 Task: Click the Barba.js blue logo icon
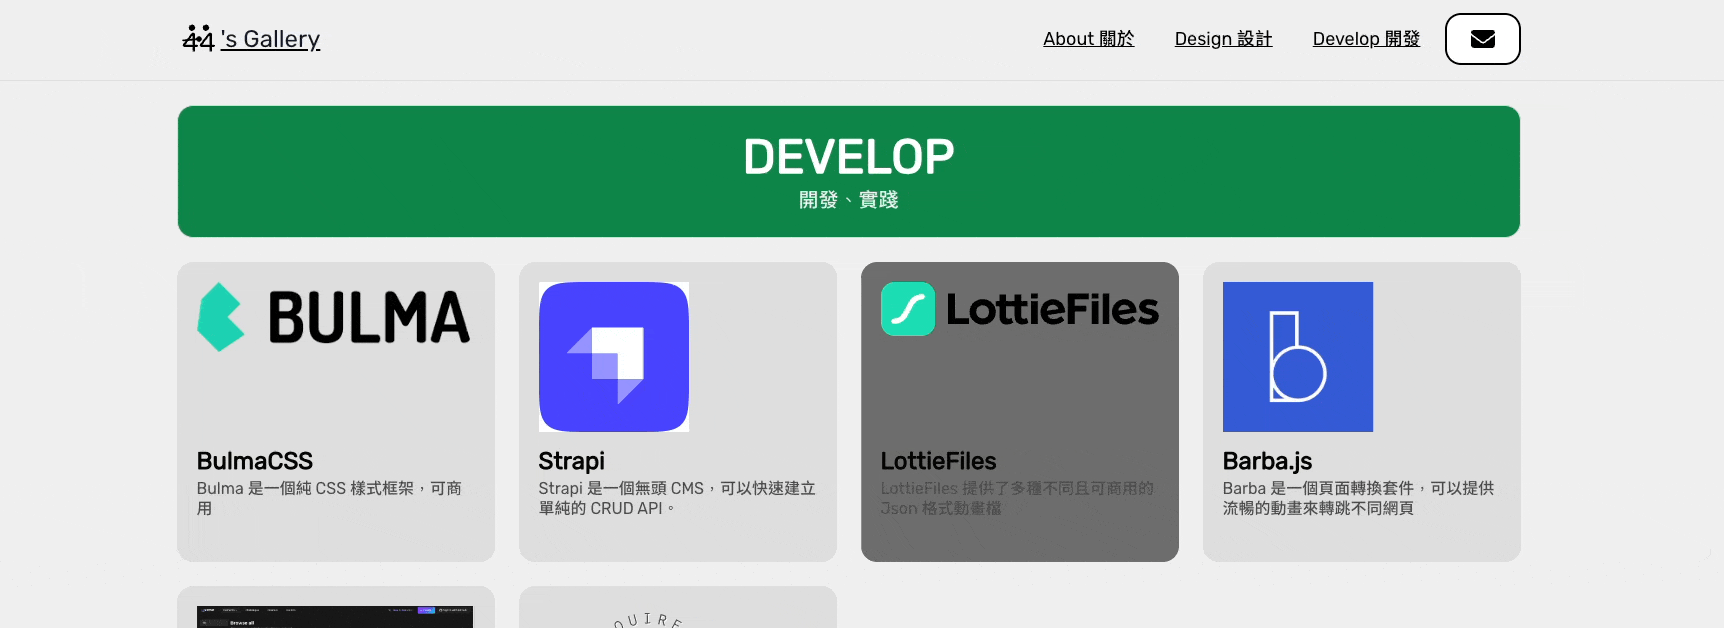pyautogui.click(x=1298, y=357)
